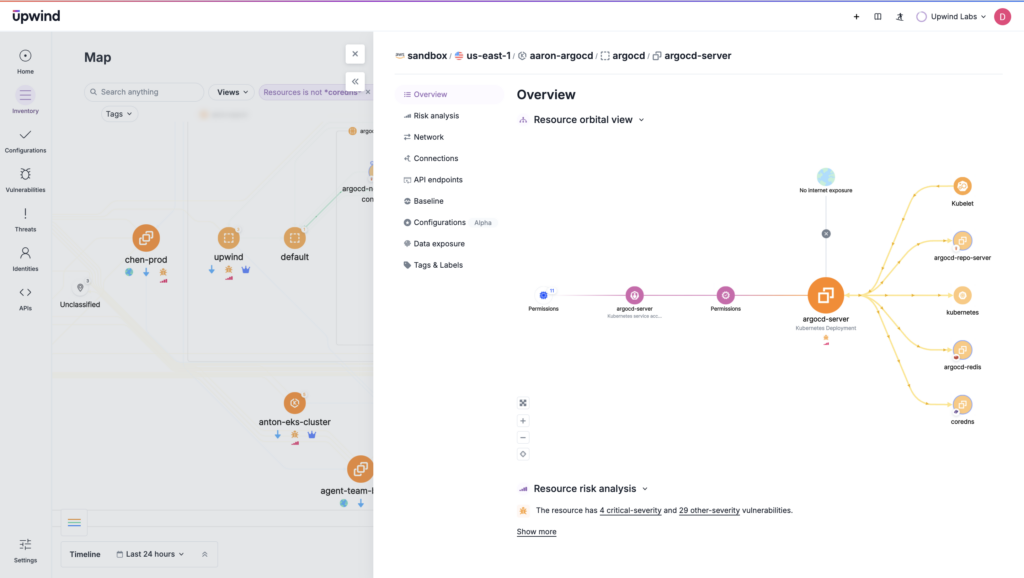
Task: Open the map legend list icon
Action: pyautogui.click(x=74, y=522)
